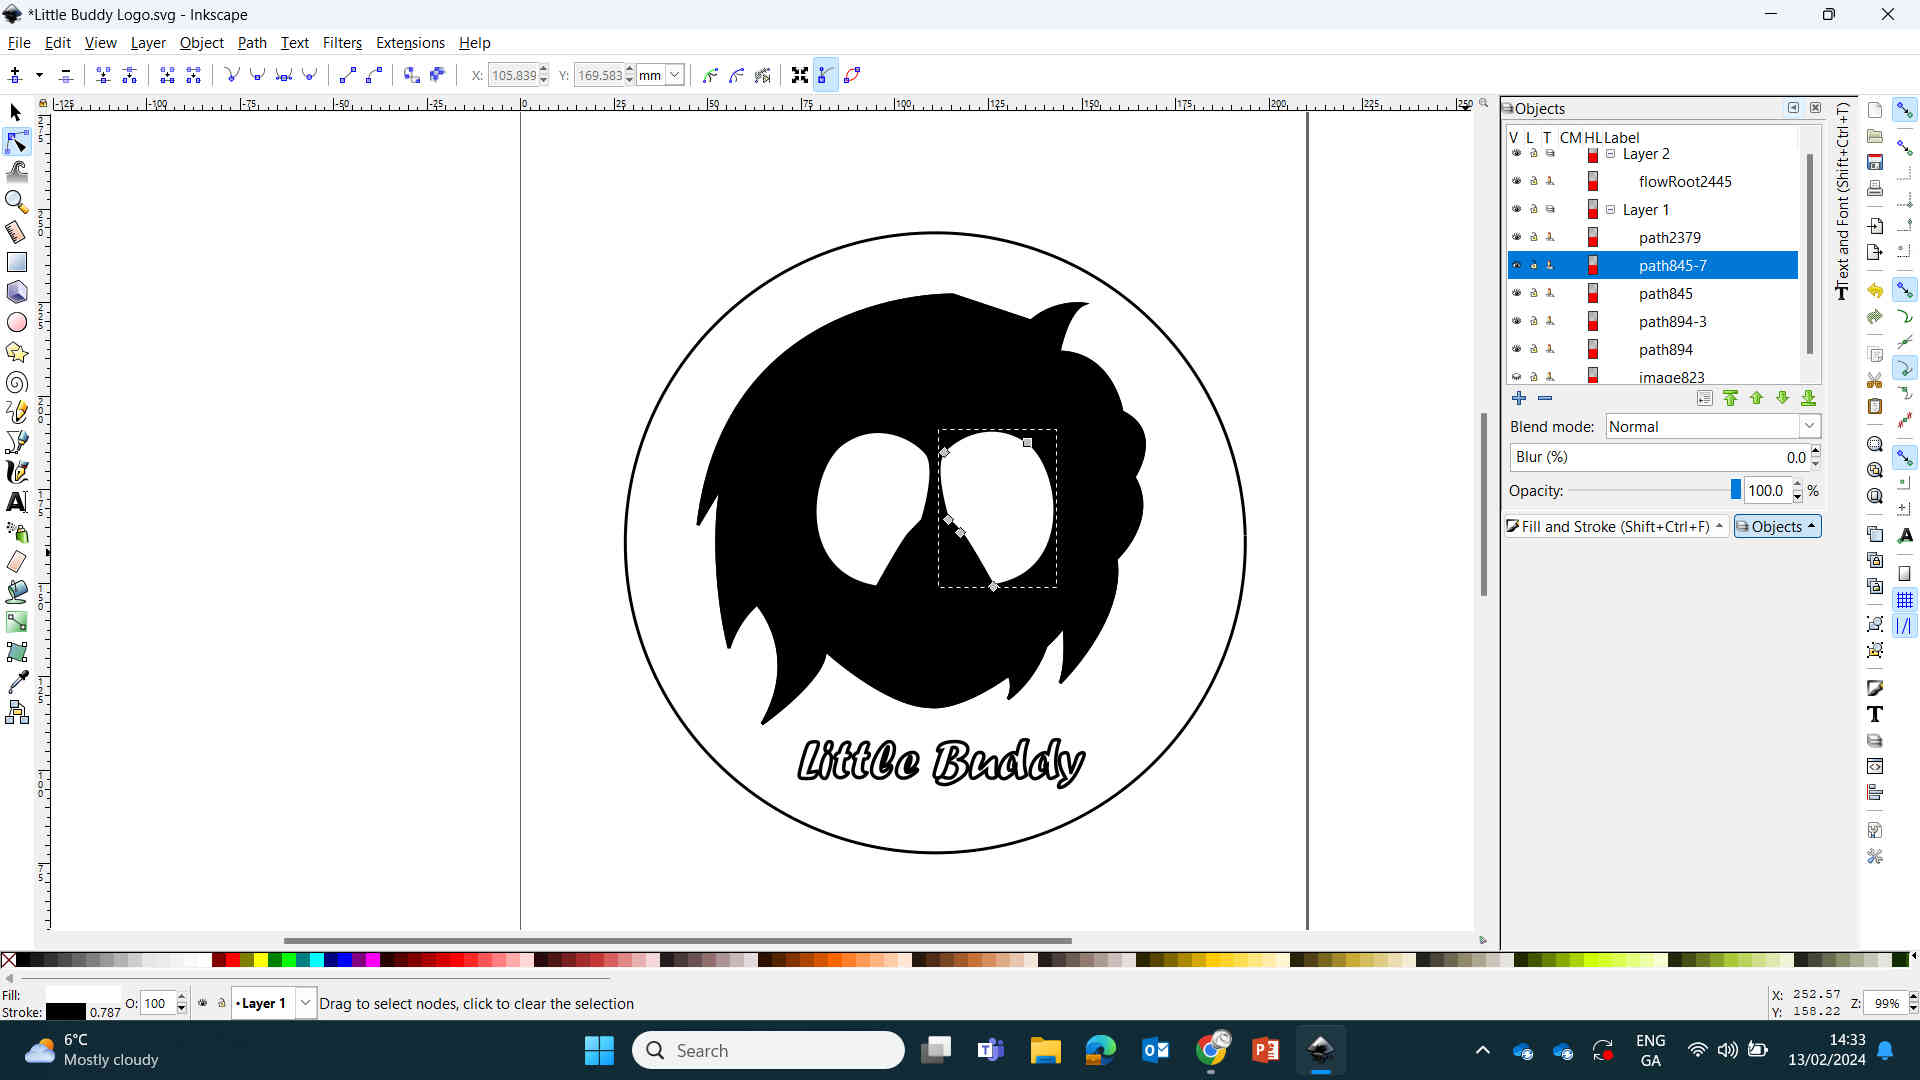Select the Spiral tool
This screenshot has height=1080, width=1920.
pos(16,382)
